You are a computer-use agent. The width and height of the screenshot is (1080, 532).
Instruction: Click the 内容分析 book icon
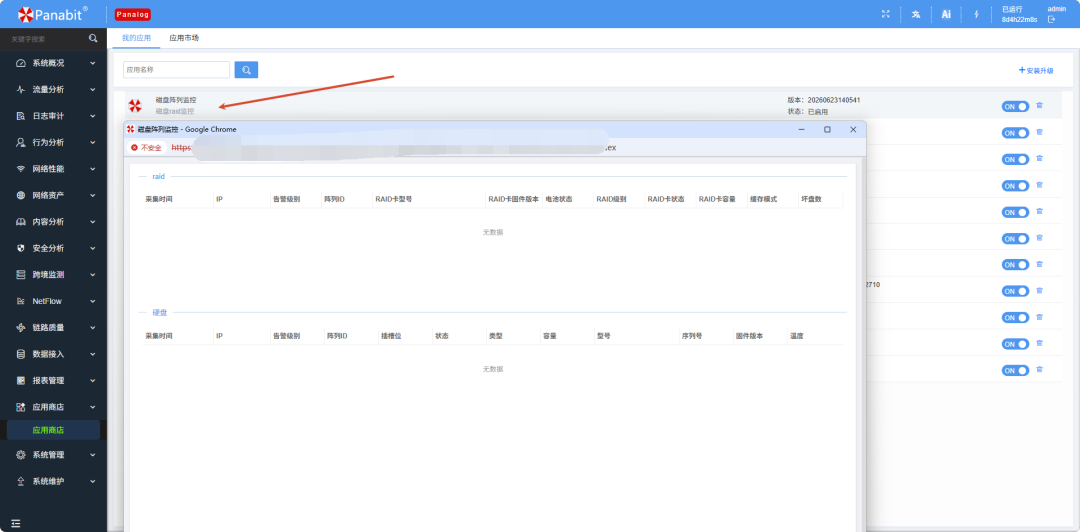point(21,222)
